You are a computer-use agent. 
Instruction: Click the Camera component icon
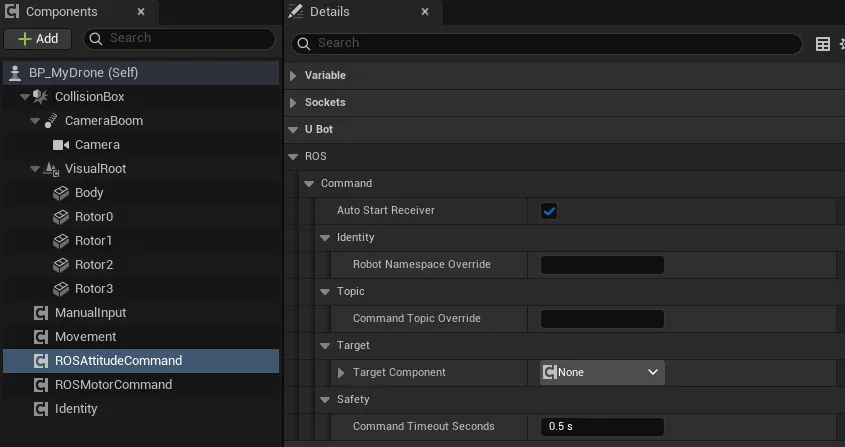coord(61,145)
